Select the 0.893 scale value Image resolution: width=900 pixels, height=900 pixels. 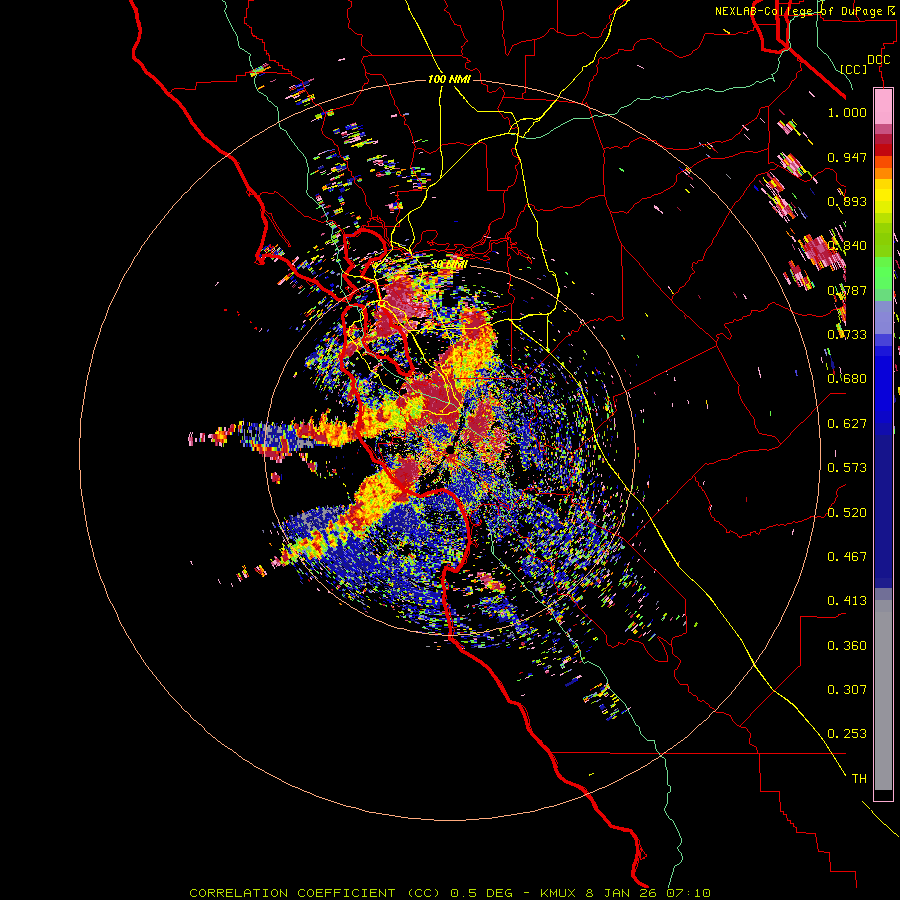(x=847, y=201)
